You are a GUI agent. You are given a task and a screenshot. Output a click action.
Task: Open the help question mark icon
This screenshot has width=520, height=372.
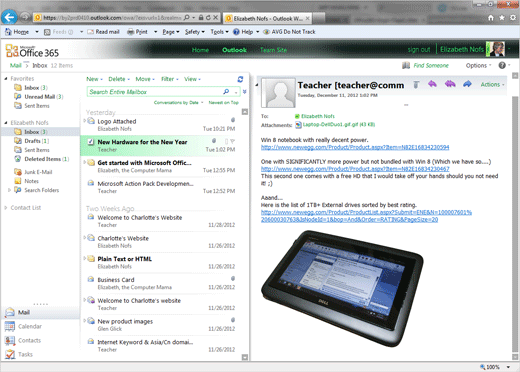tap(502, 65)
